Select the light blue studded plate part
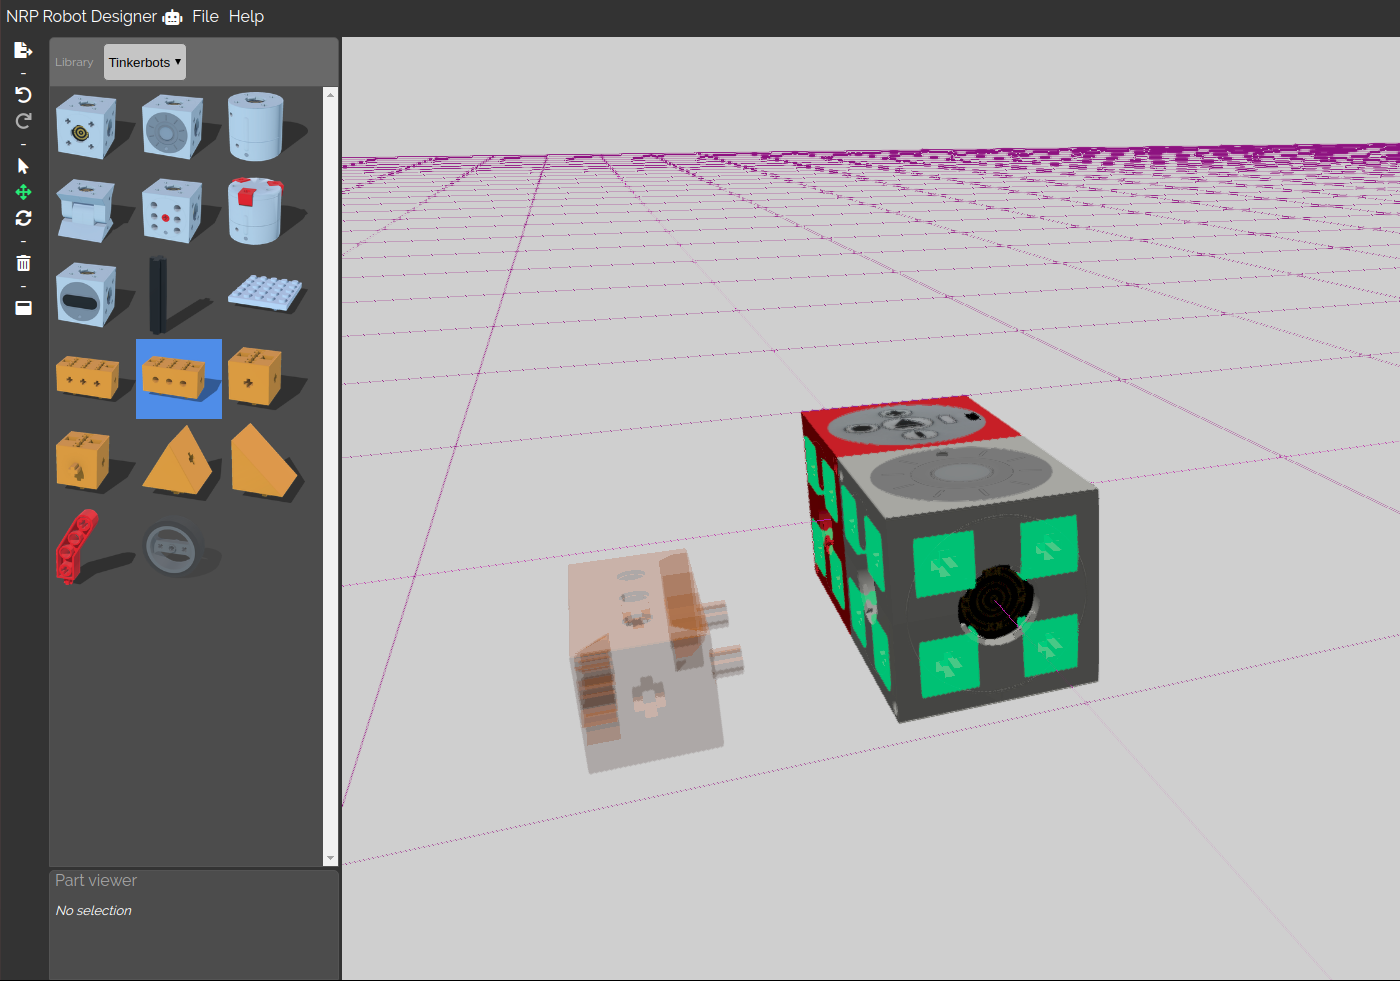Viewport: 1400px width, 981px height. (265, 293)
